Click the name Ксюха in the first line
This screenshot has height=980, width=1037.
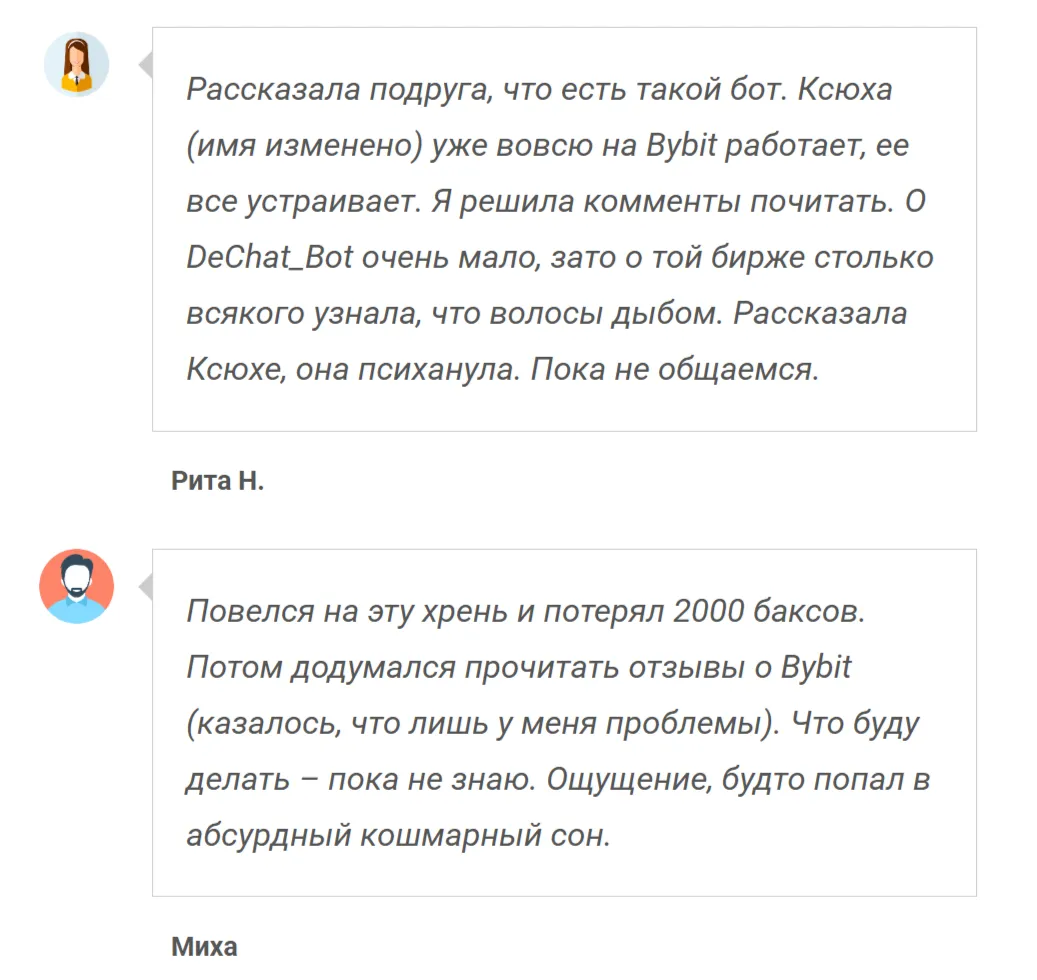845,89
